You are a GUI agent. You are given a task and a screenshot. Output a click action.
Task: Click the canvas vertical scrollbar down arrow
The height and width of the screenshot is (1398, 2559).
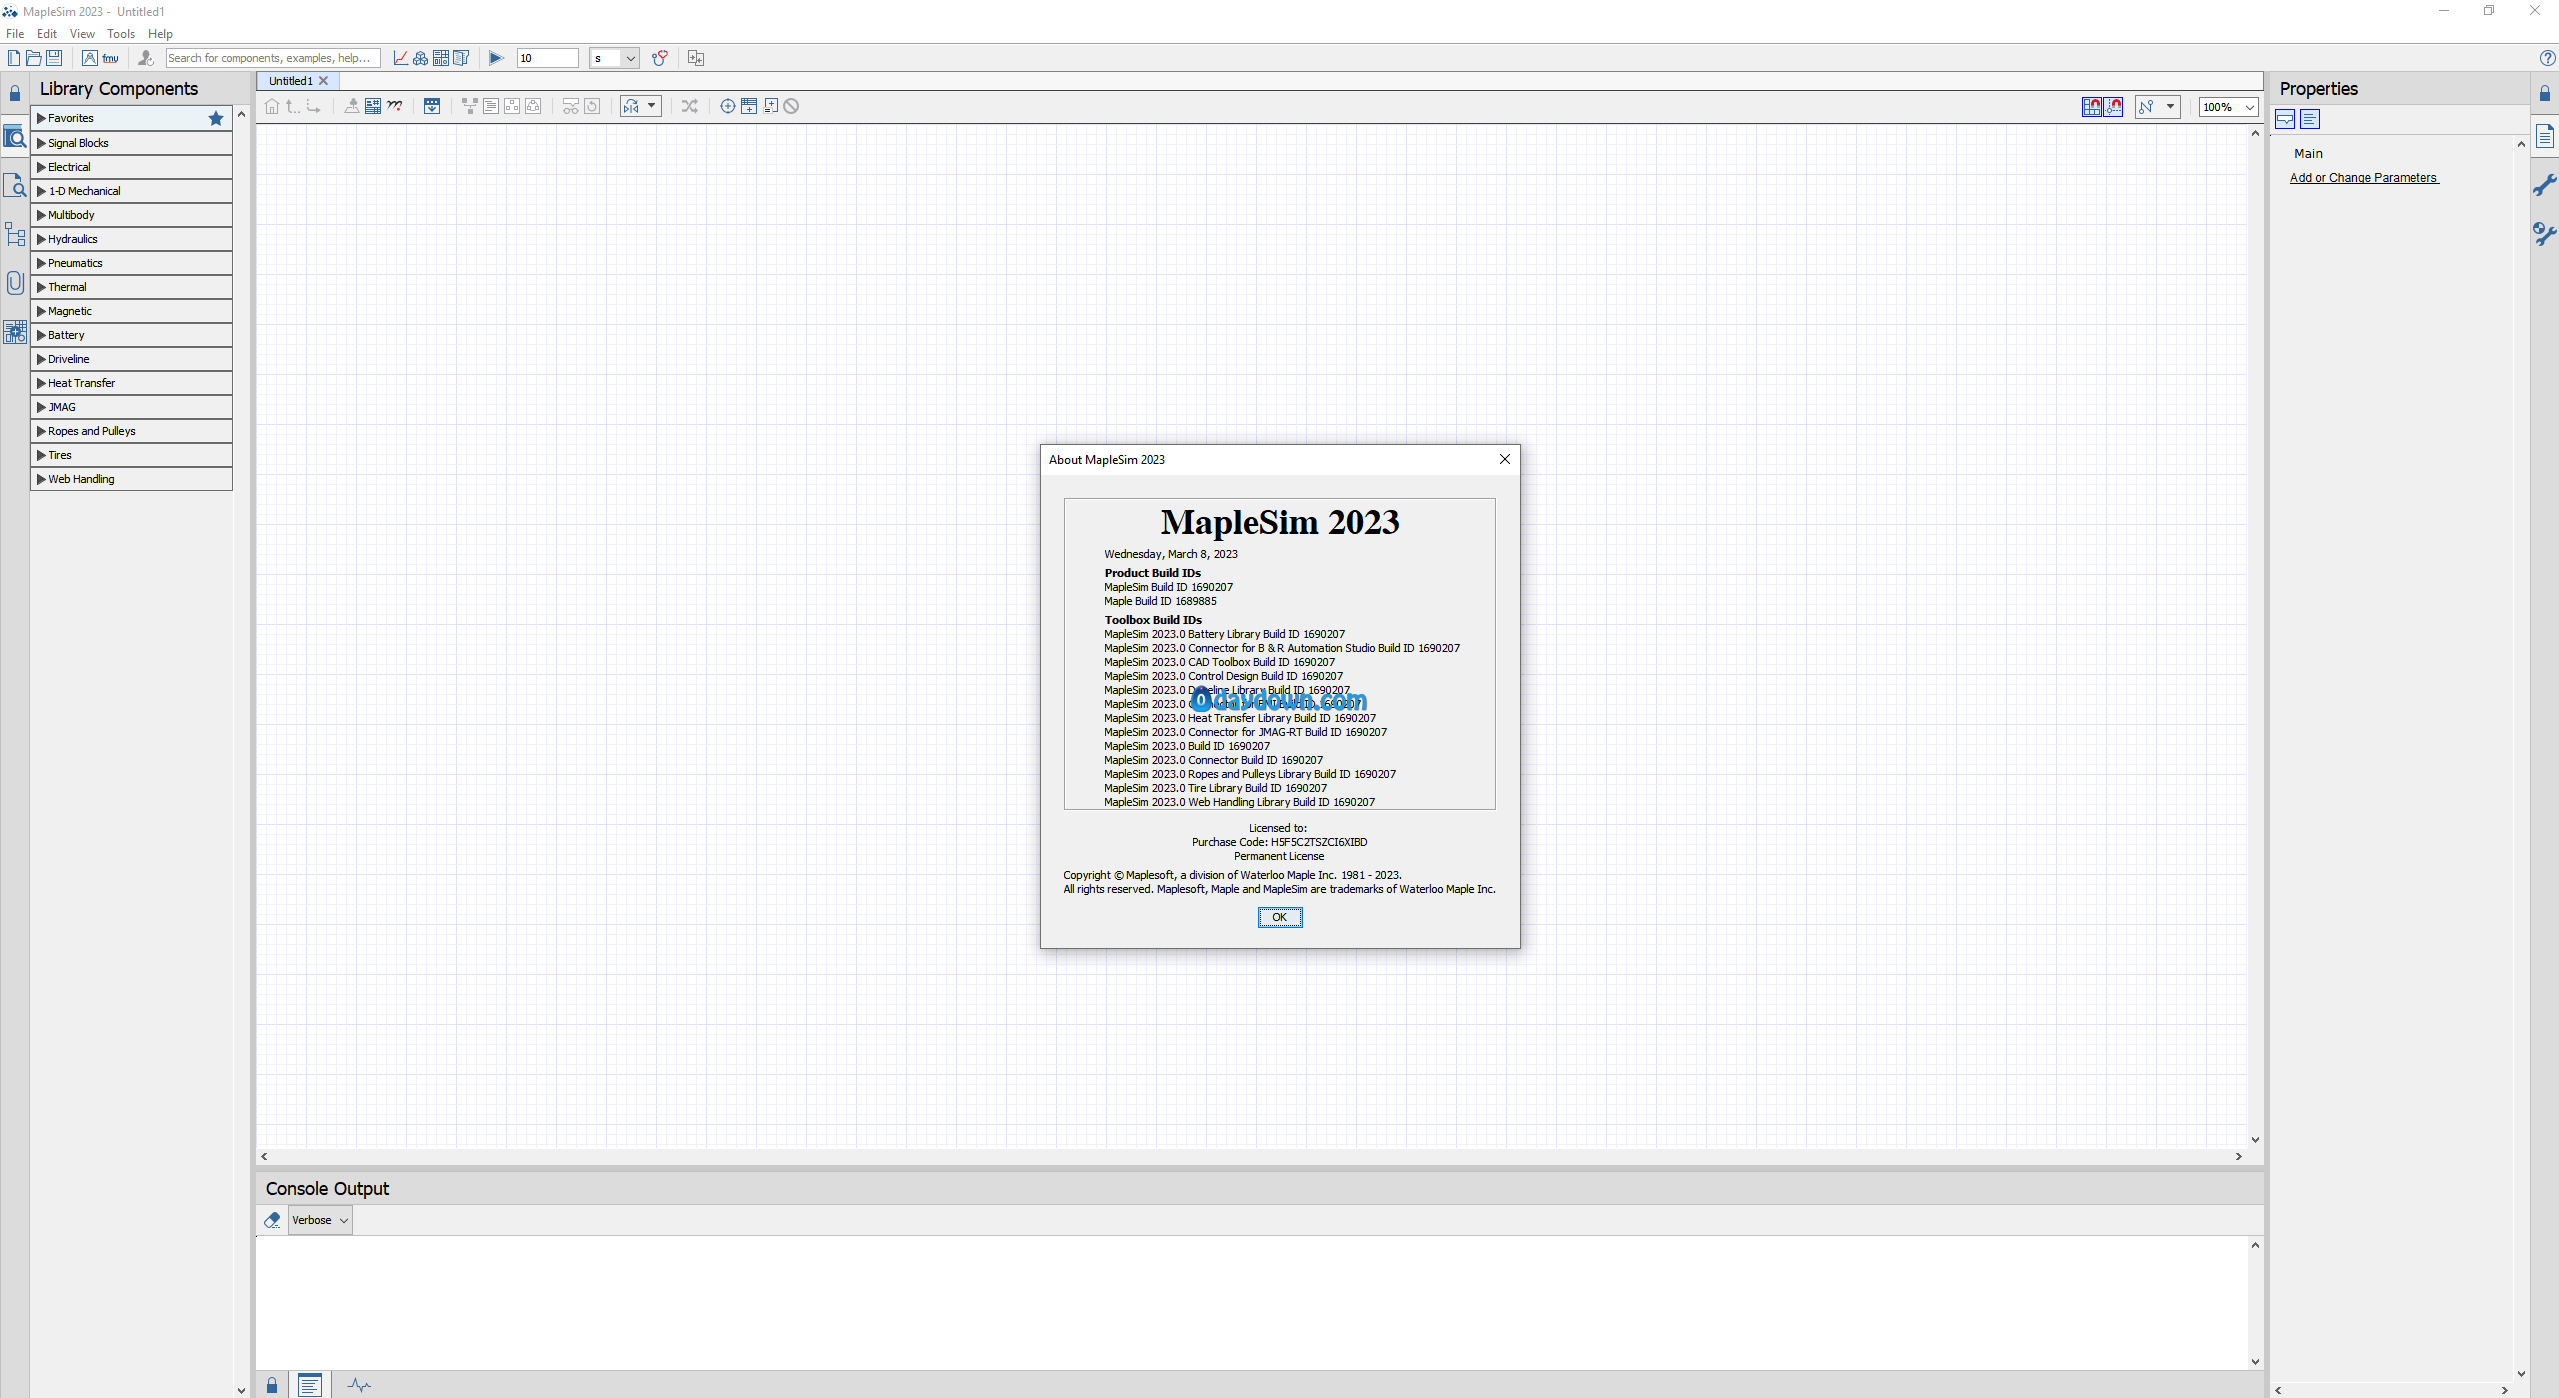click(2255, 1140)
